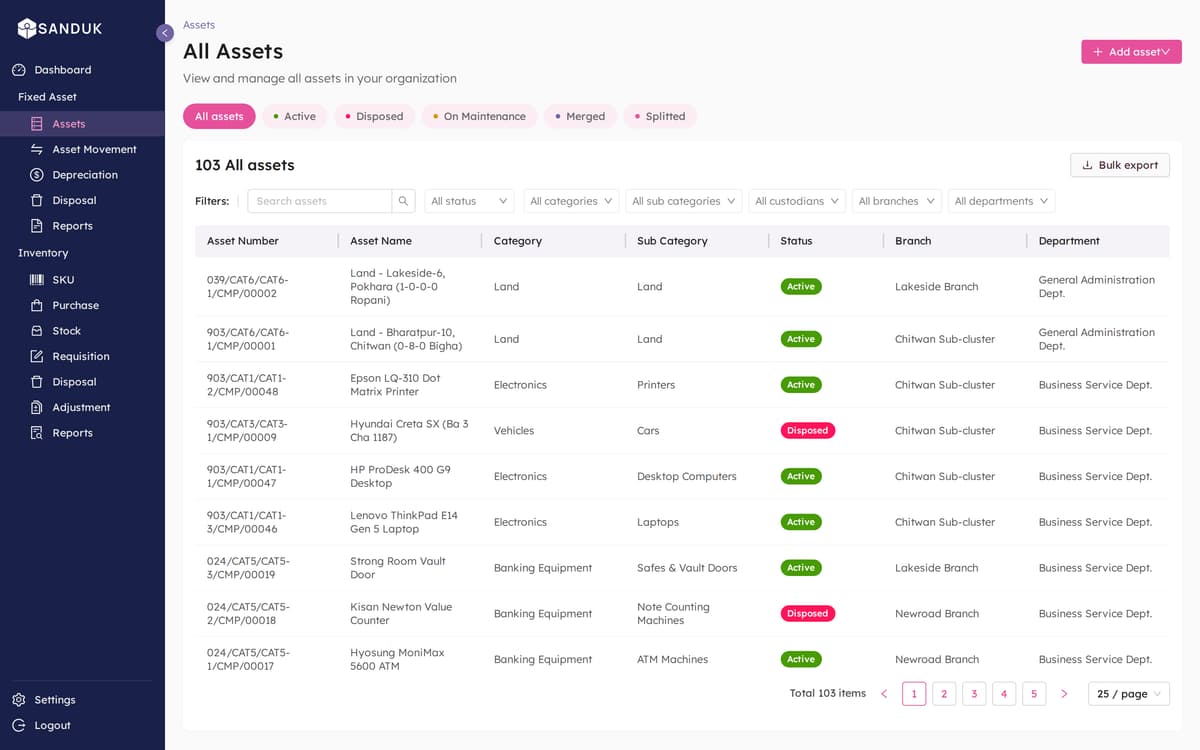Screen dimensions: 1200x750
Task: Click the search magnifier button
Action: click(404, 201)
